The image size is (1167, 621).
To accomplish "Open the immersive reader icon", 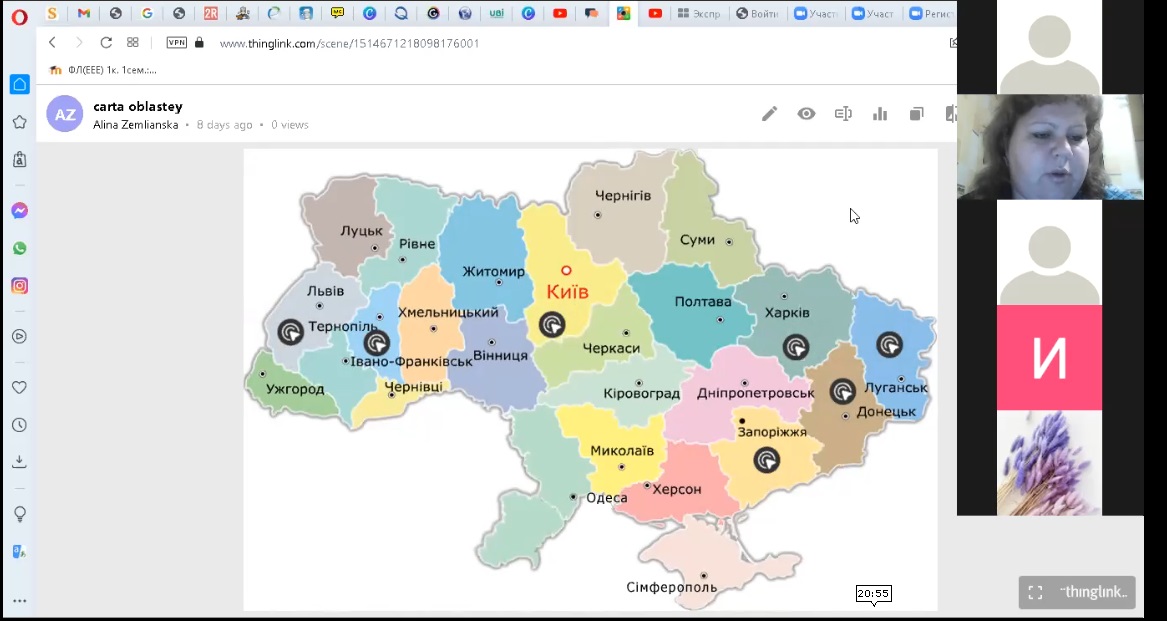I will [843, 114].
